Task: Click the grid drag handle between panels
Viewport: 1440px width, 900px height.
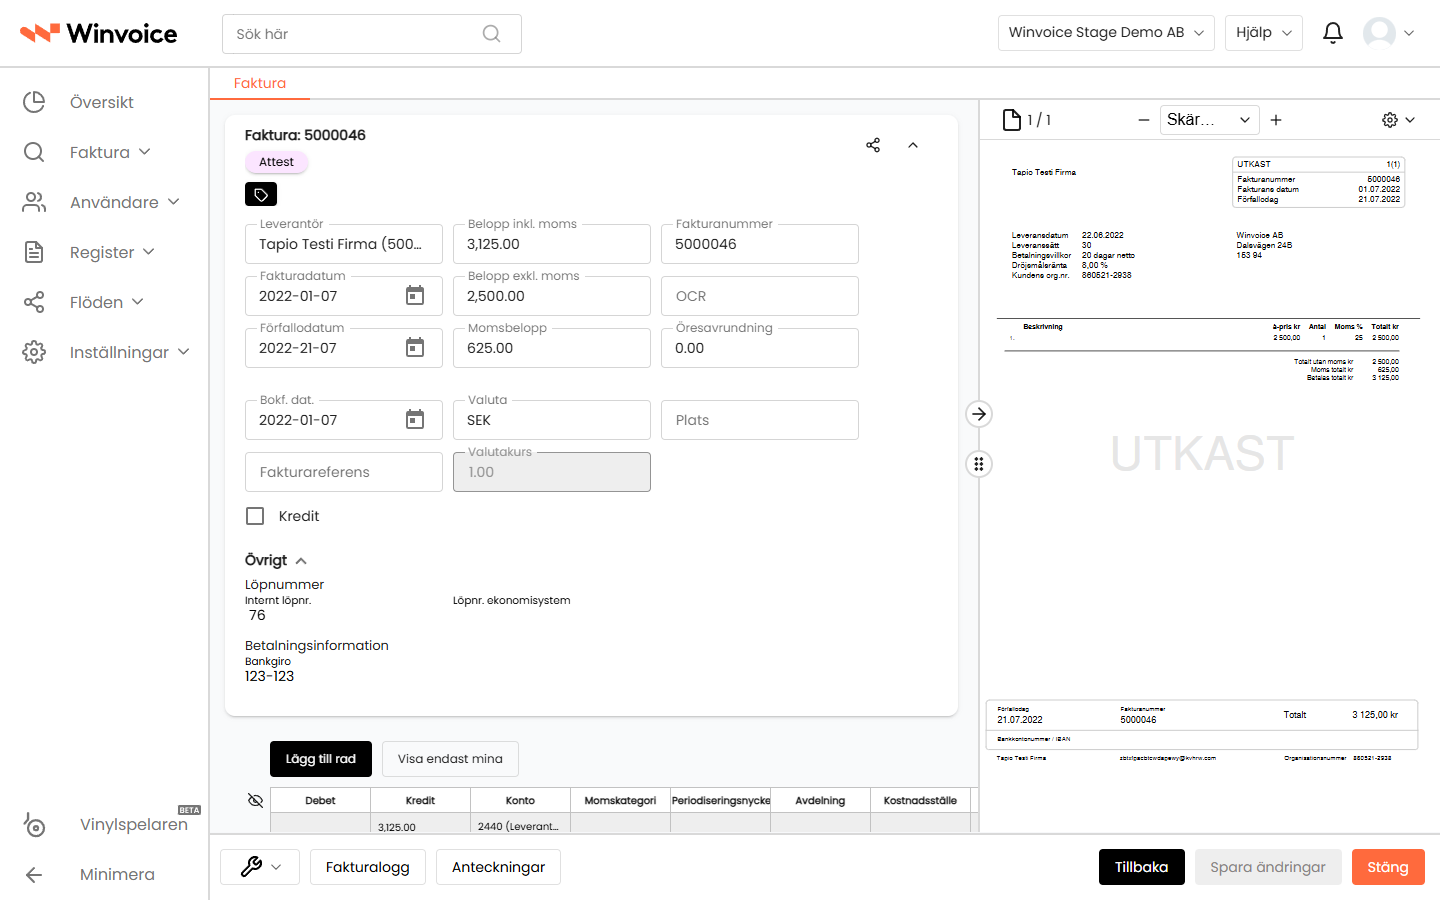Action: [x=979, y=464]
